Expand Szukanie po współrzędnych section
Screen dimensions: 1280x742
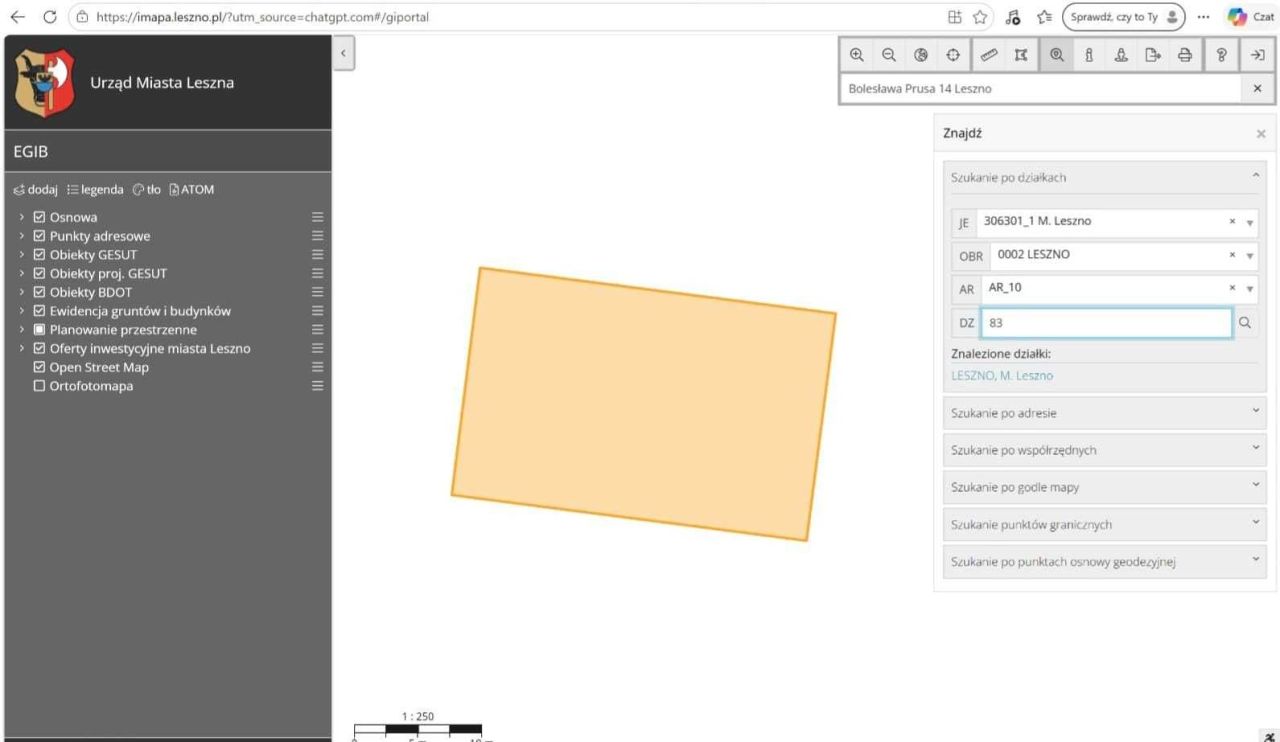point(1105,450)
